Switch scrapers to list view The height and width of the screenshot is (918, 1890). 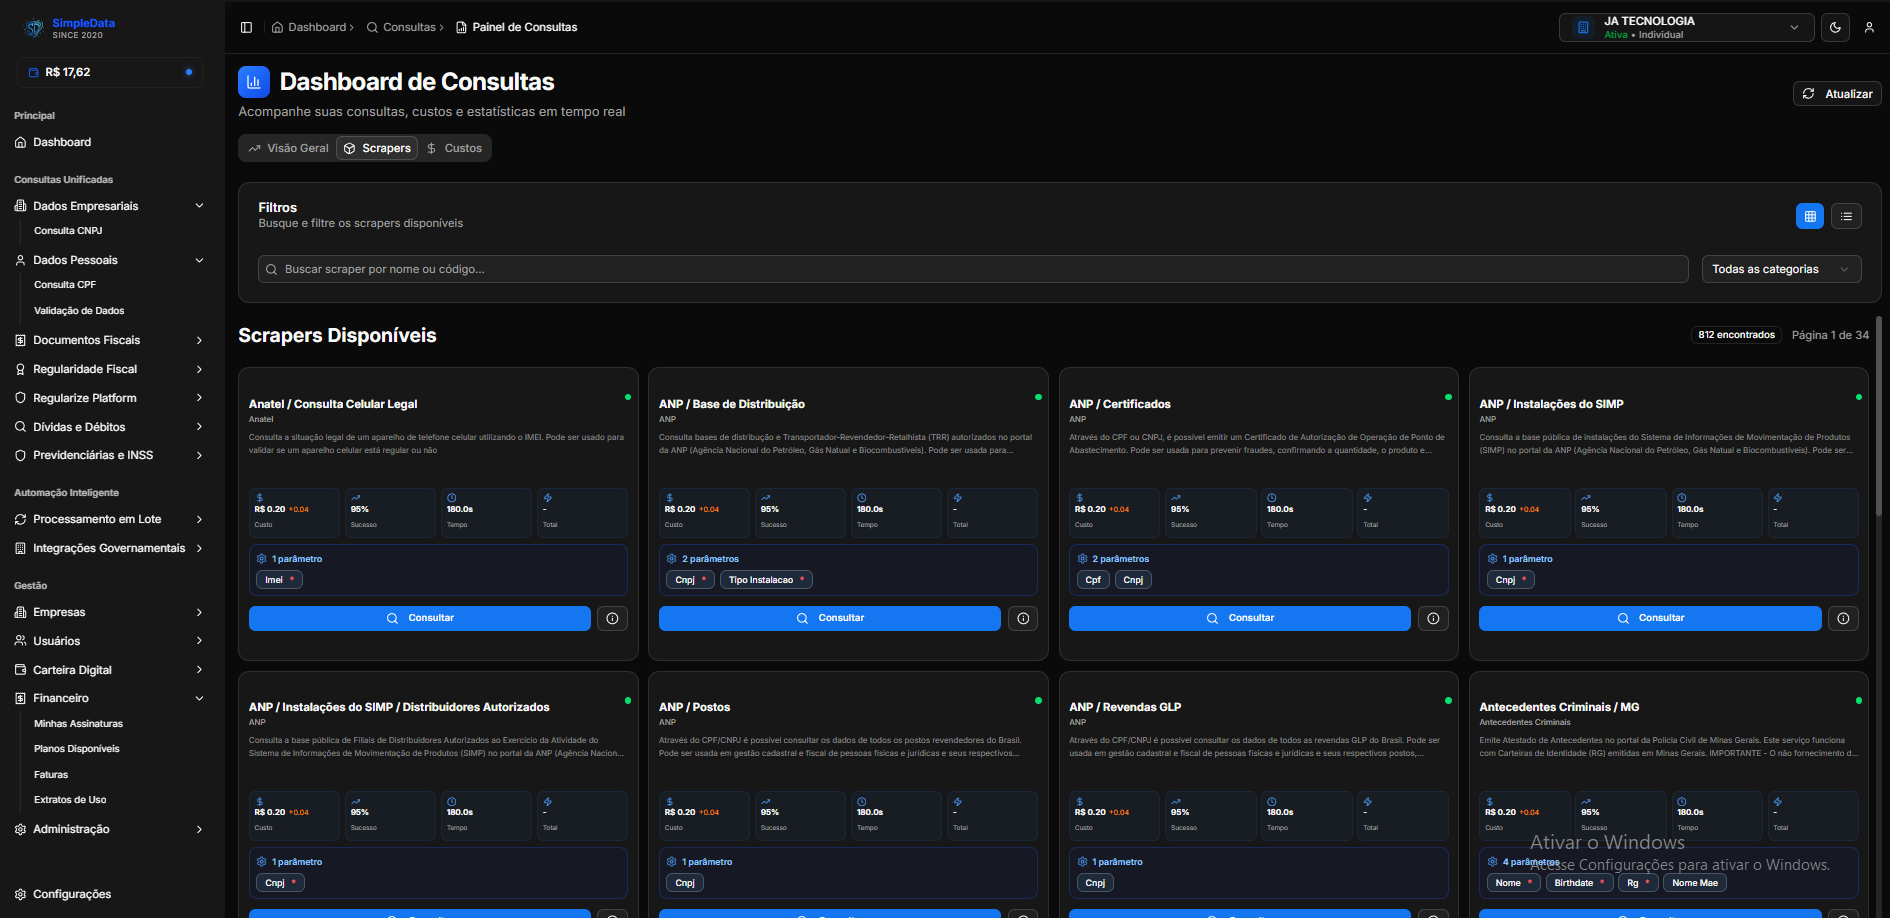coord(1846,216)
